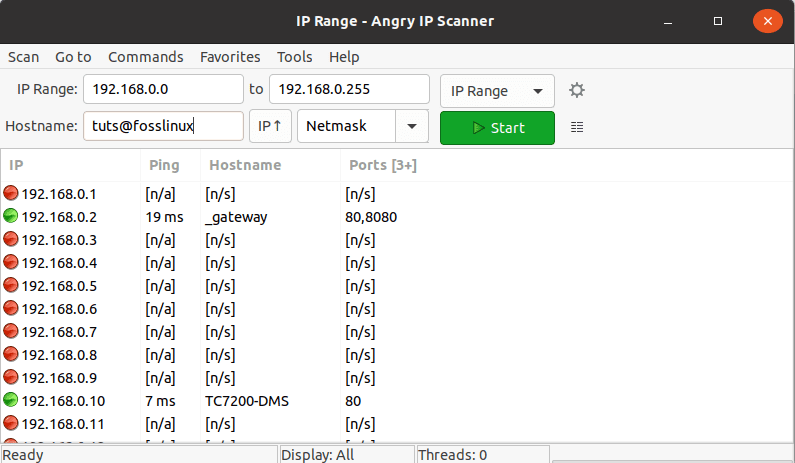Image resolution: width=795 pixels, height=463 pixels.
Task: Open the preferences gear icon
Action: point(576,90)
